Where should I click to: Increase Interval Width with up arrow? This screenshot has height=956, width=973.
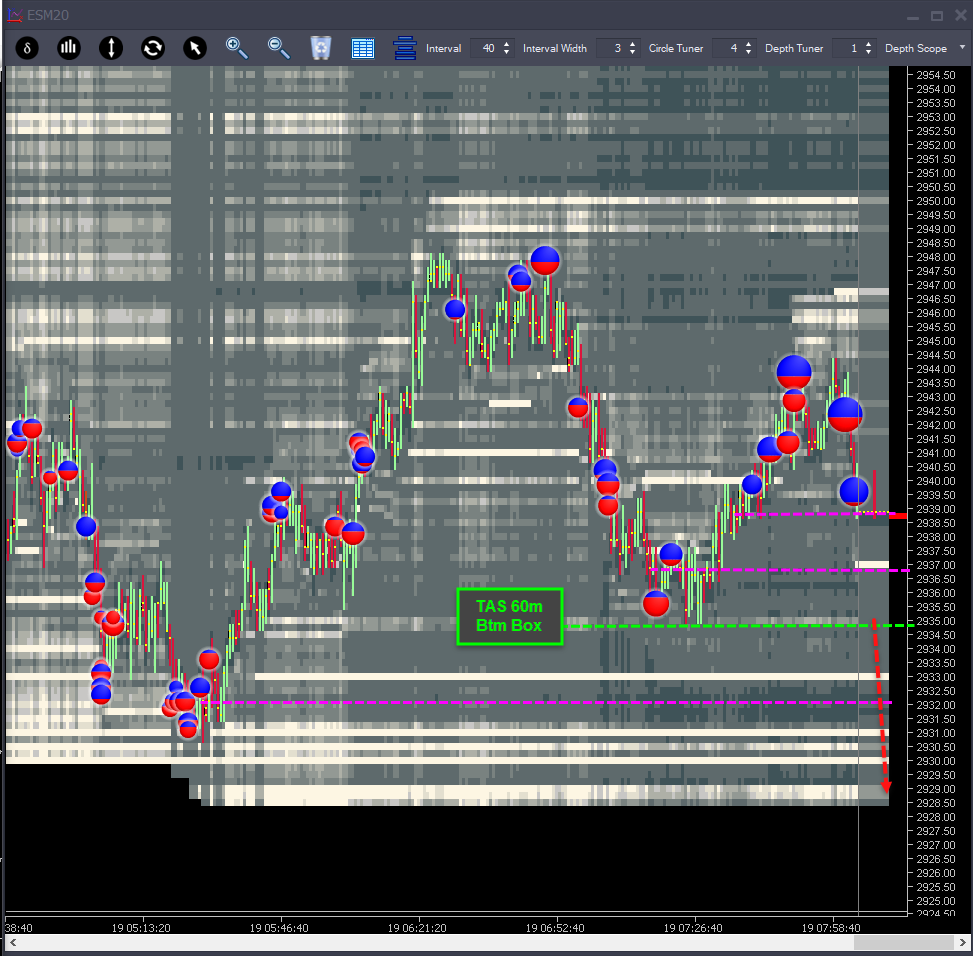click(632, 44)
